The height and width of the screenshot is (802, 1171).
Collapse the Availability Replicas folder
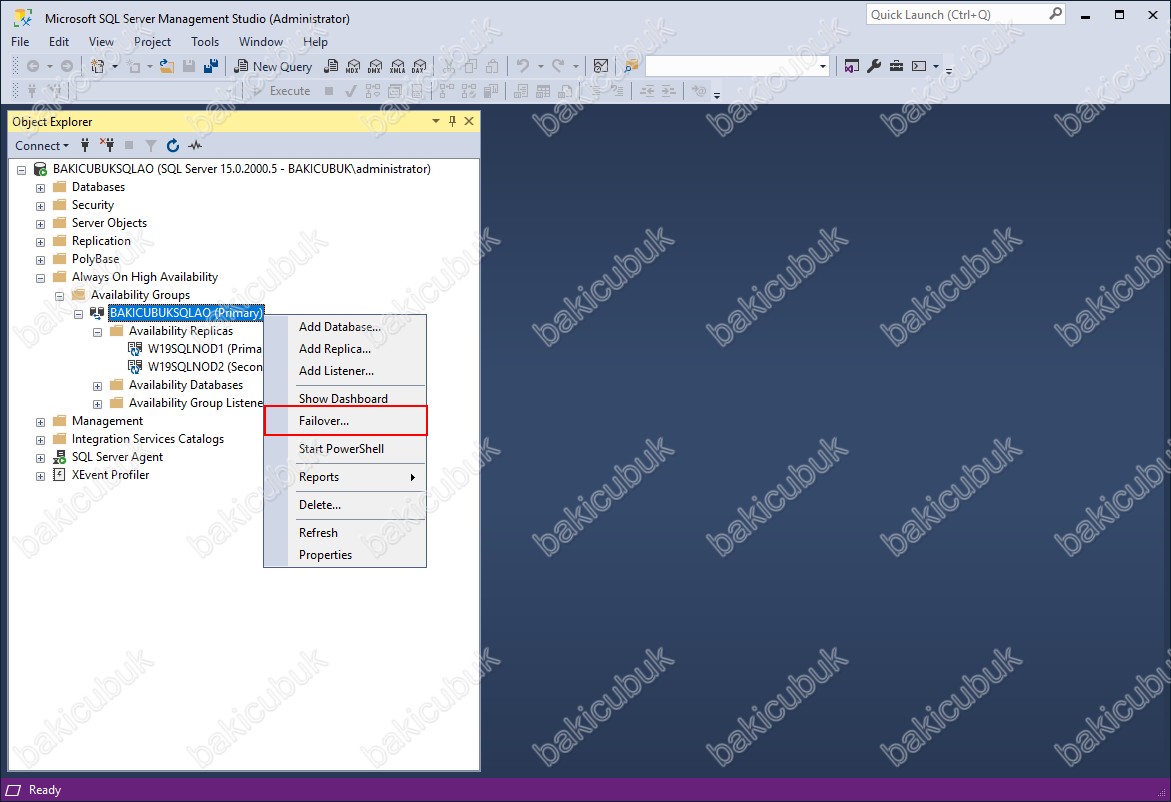click(x=97, y=332)
